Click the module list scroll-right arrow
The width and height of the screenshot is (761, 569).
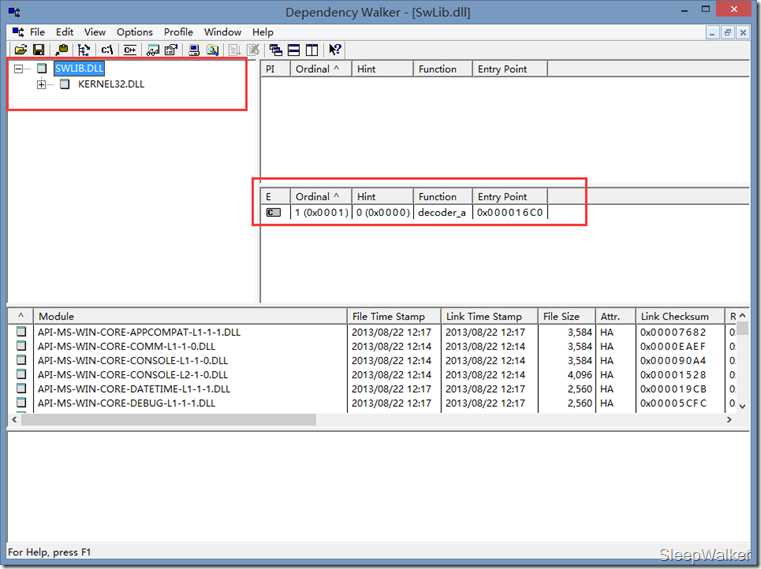click(728, 419)
